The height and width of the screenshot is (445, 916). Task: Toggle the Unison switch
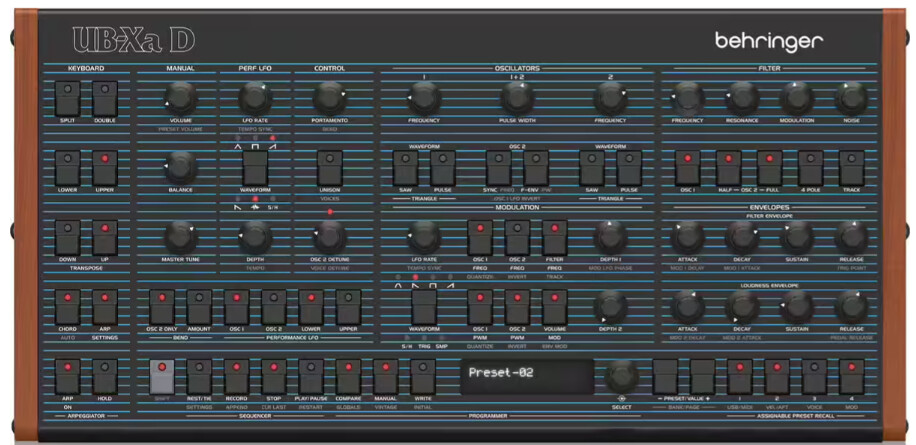pos(329,167)
